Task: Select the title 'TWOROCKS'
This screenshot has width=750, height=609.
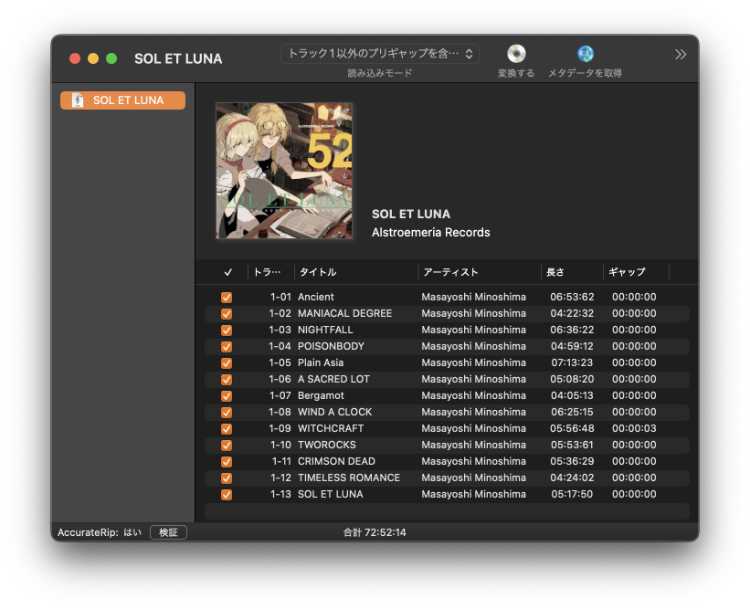Action: (327, 445)
